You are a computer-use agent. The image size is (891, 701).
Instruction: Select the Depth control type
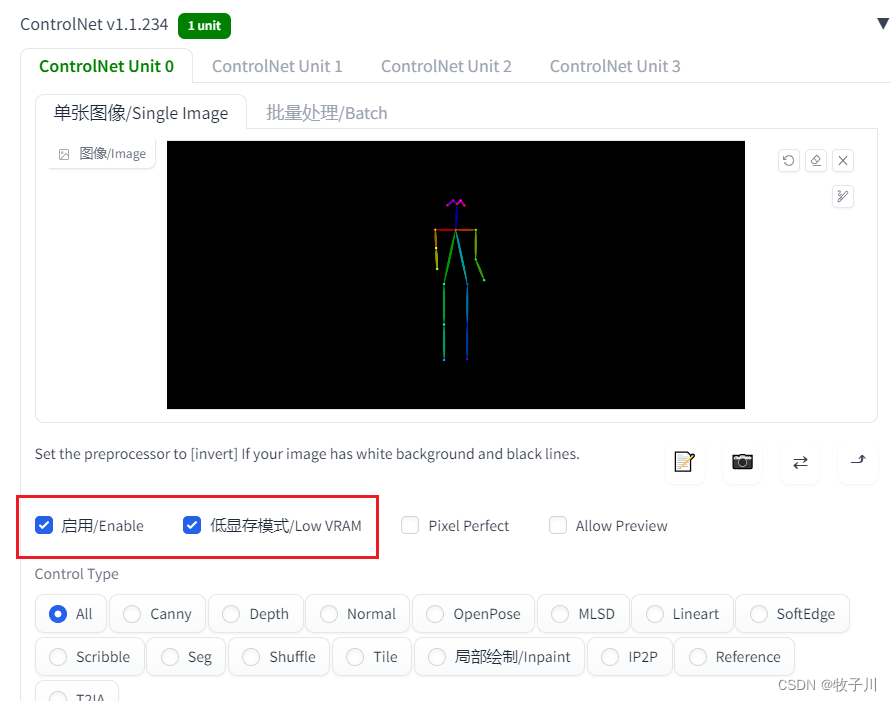click(256, 614)
